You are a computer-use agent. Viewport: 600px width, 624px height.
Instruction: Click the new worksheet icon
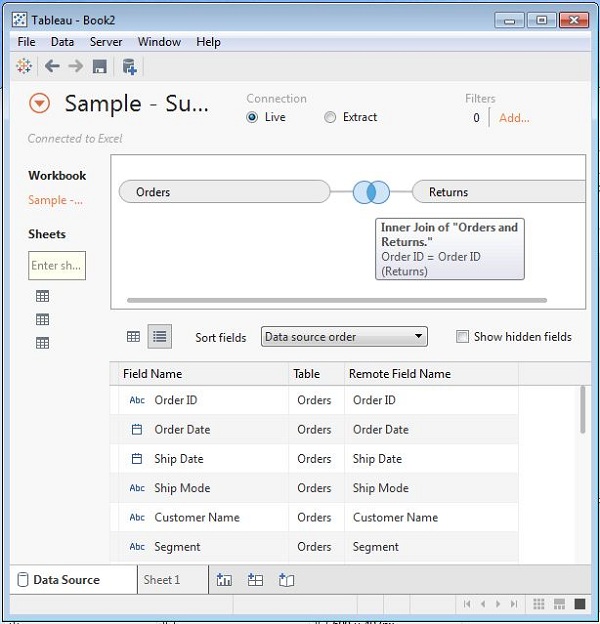(224, 580)
